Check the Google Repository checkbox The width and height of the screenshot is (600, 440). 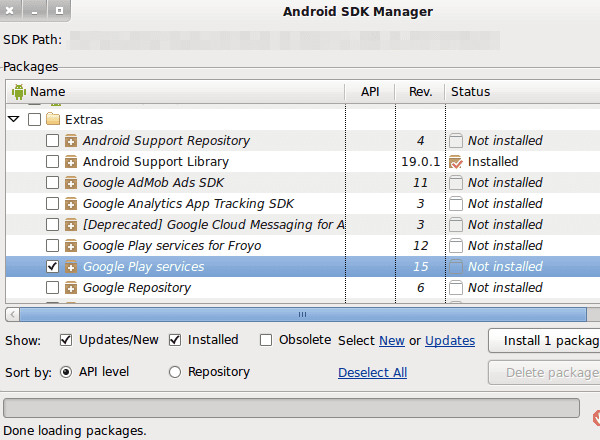52,287
